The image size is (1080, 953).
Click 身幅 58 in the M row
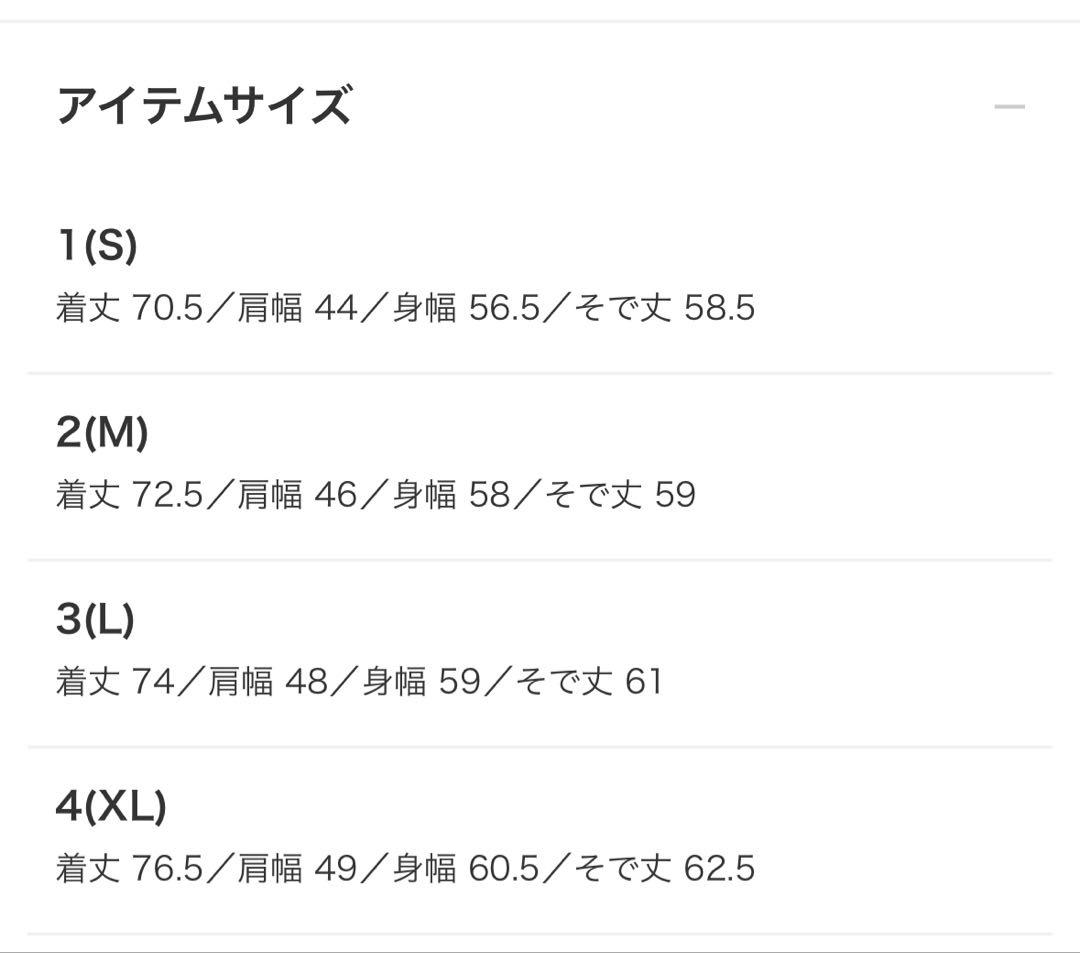pos(451,495)
